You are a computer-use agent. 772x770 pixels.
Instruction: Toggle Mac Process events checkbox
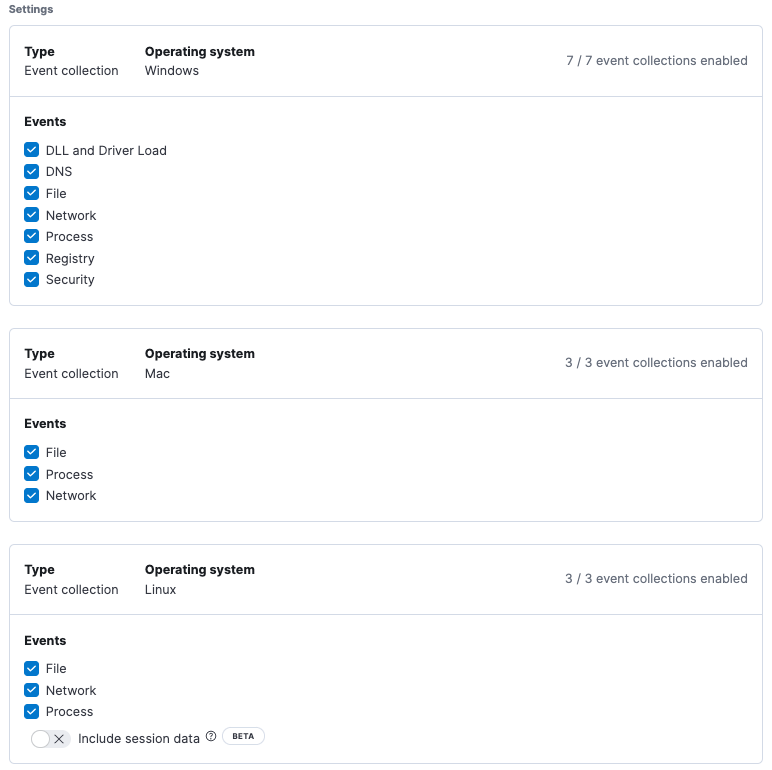[32, 474]
